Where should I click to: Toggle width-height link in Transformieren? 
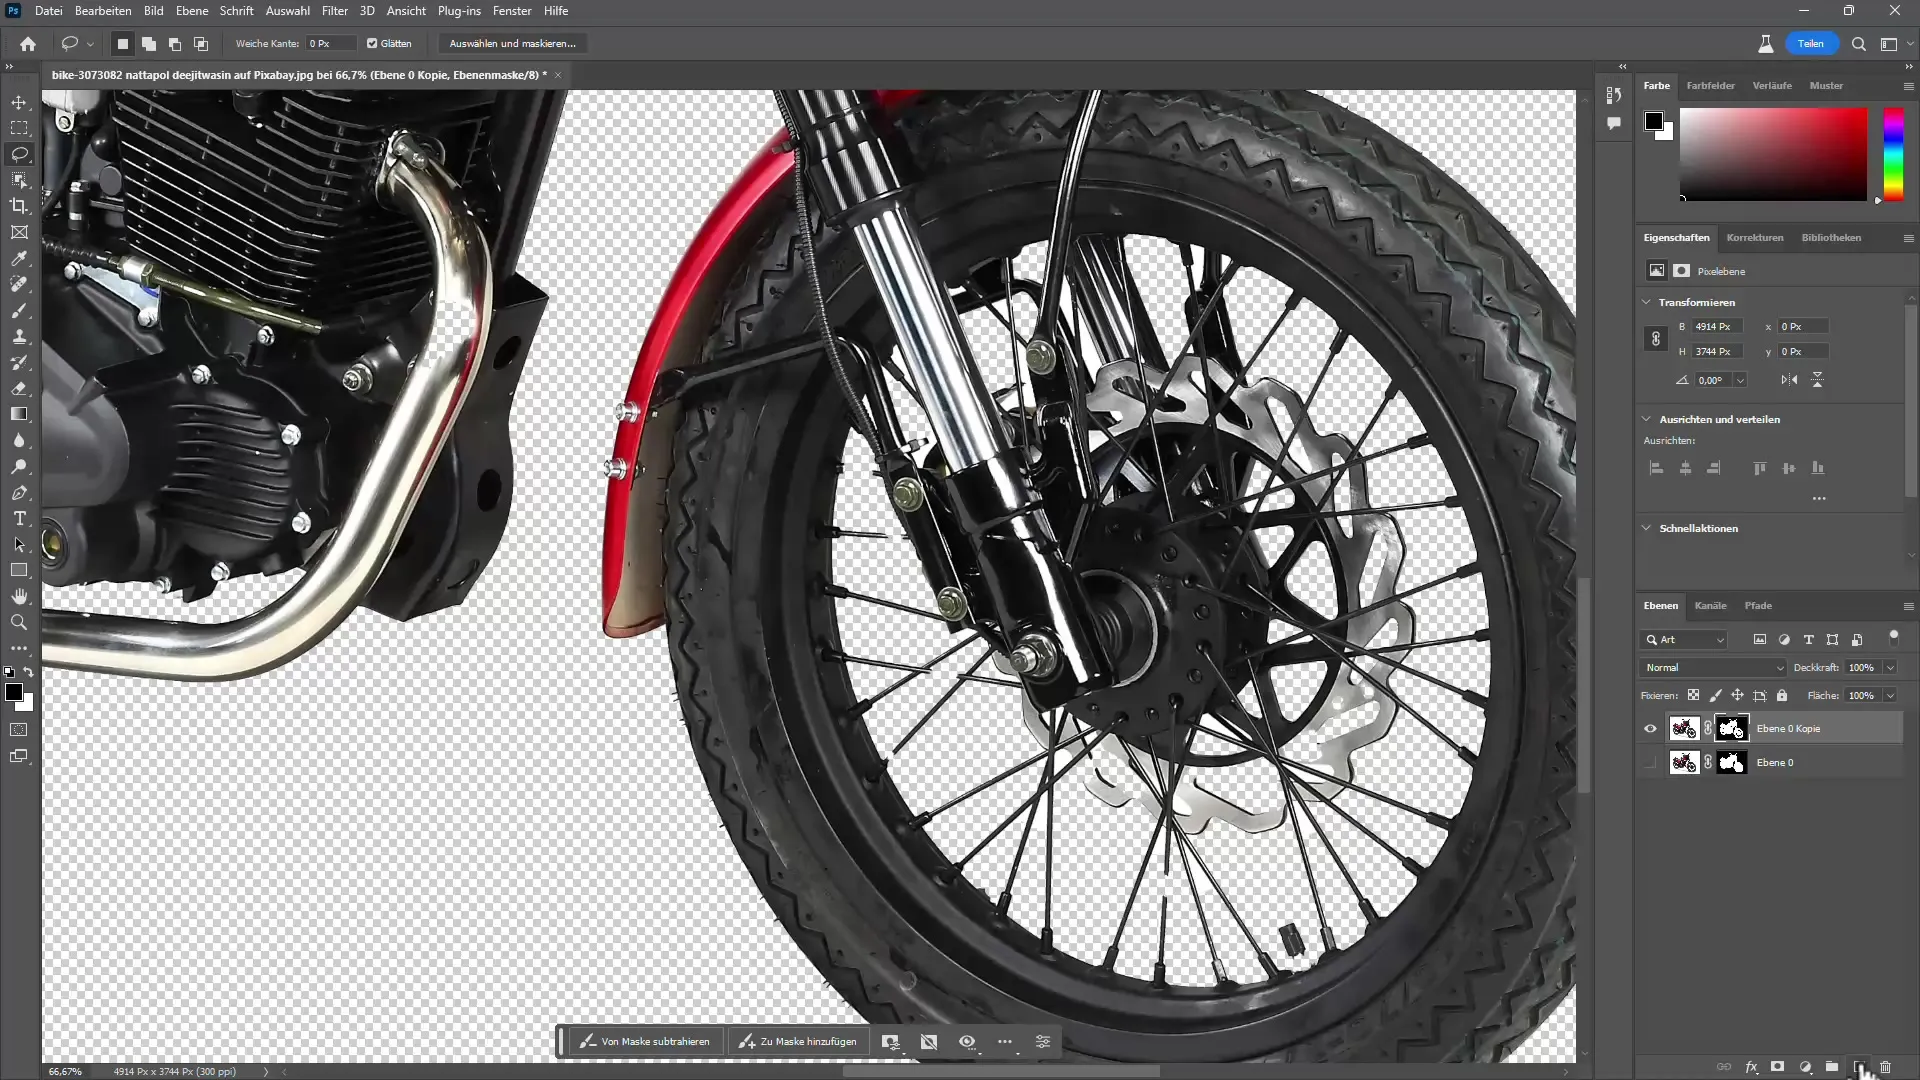tap(1655, 339)
